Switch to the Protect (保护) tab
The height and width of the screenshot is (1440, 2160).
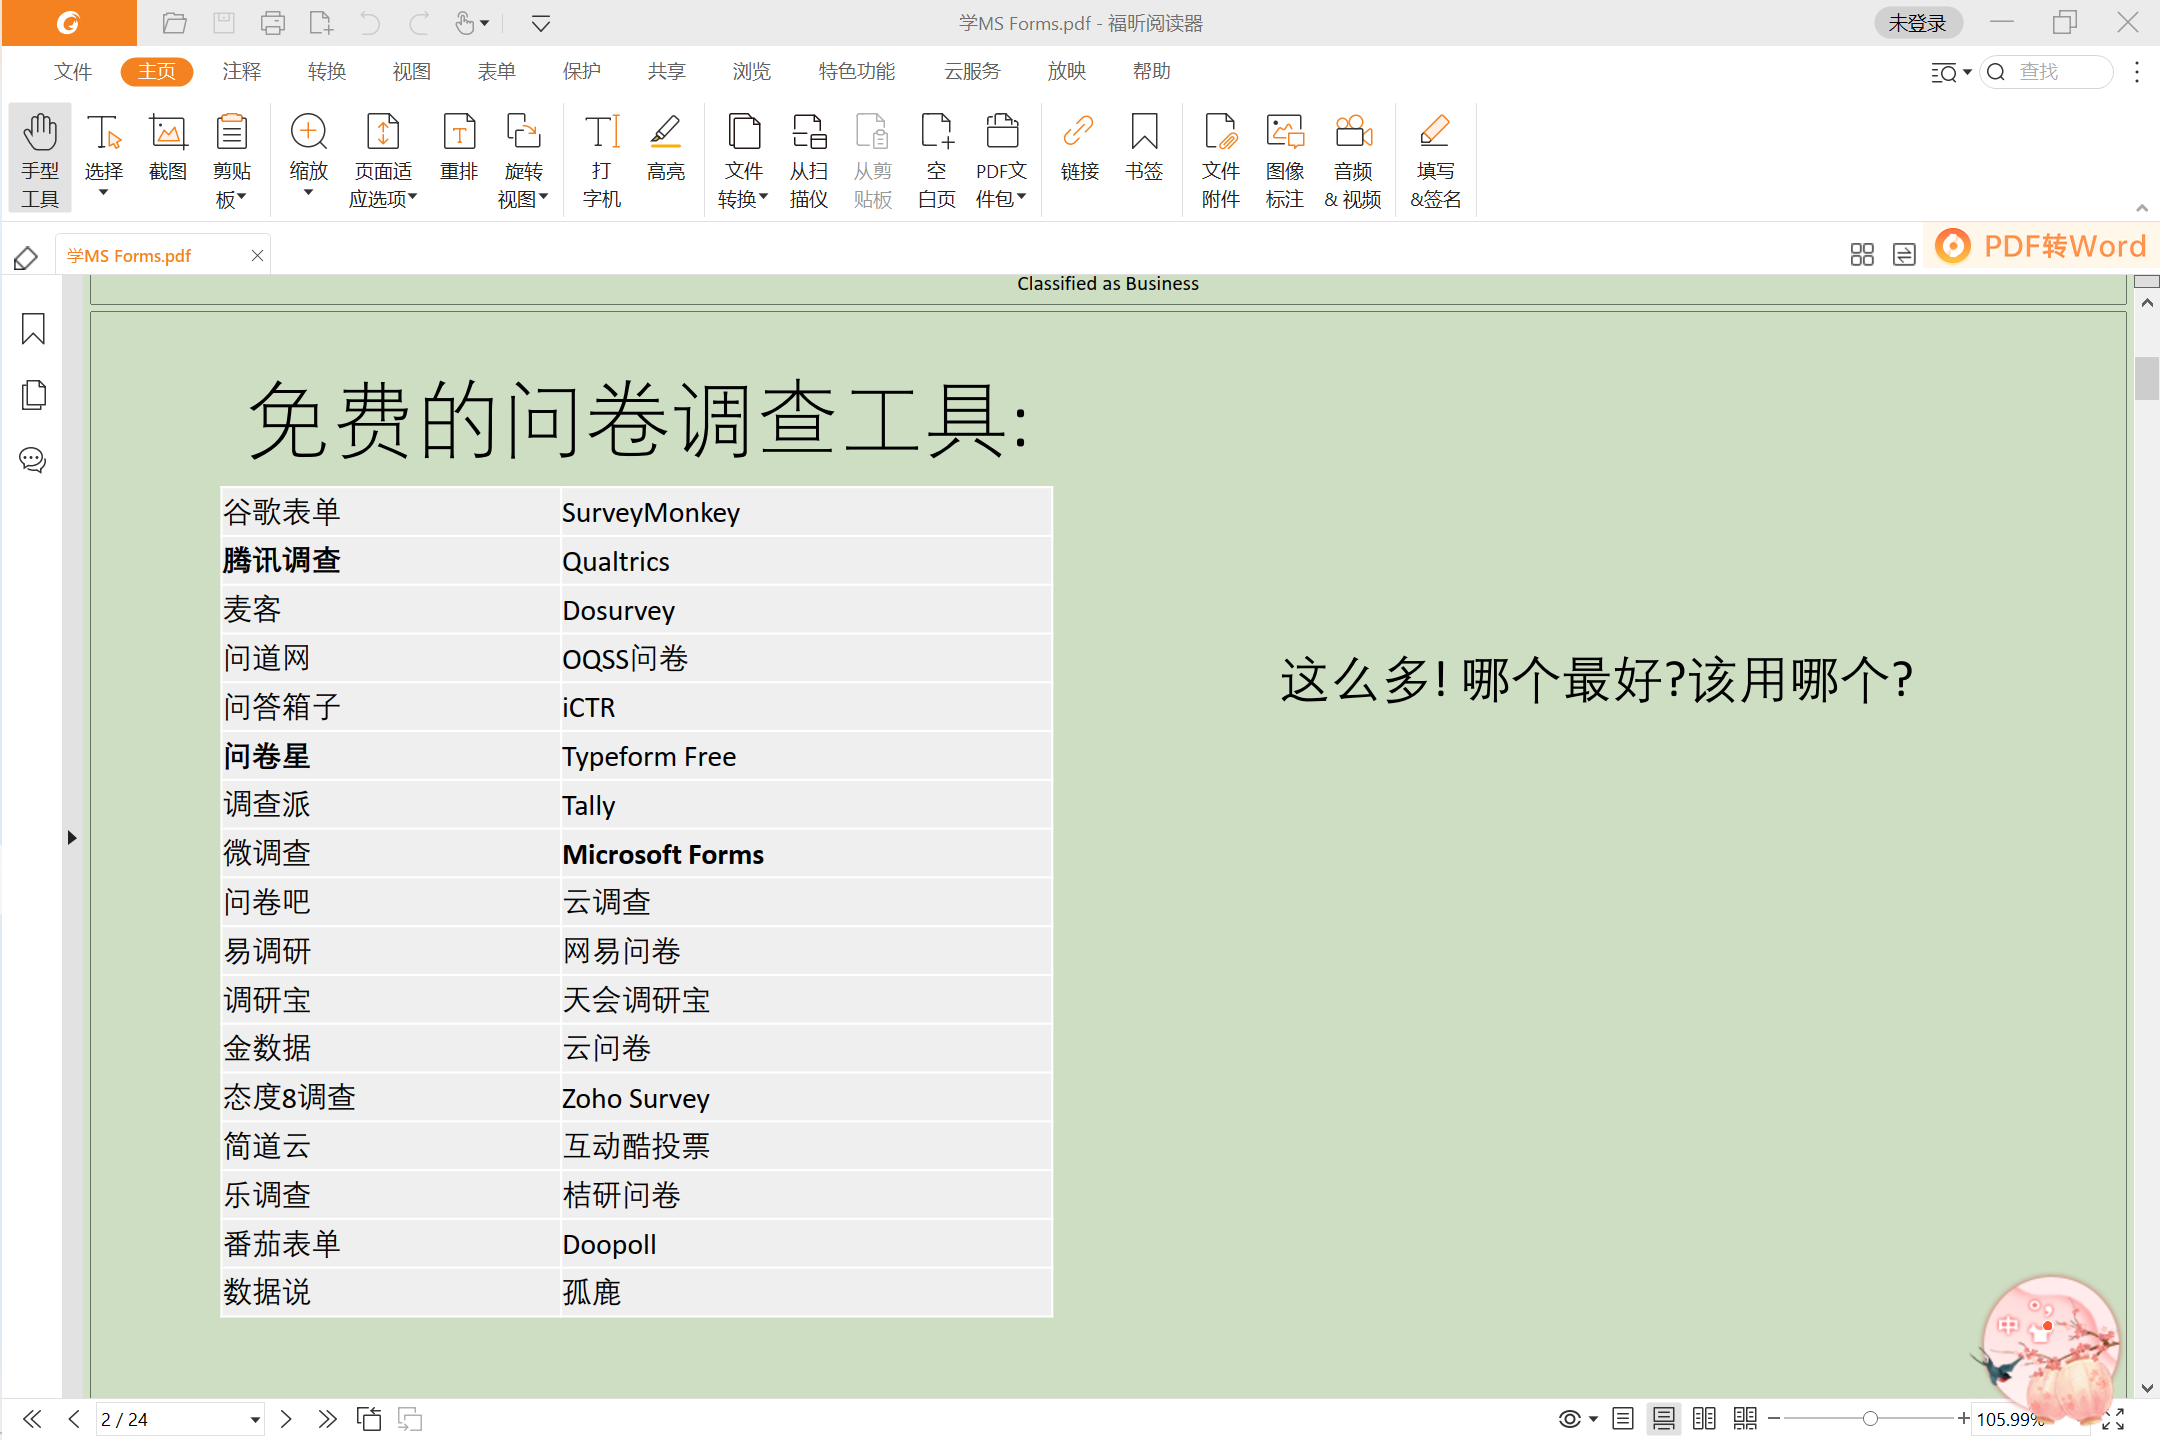pyautogui.click(x=582, y=71)
